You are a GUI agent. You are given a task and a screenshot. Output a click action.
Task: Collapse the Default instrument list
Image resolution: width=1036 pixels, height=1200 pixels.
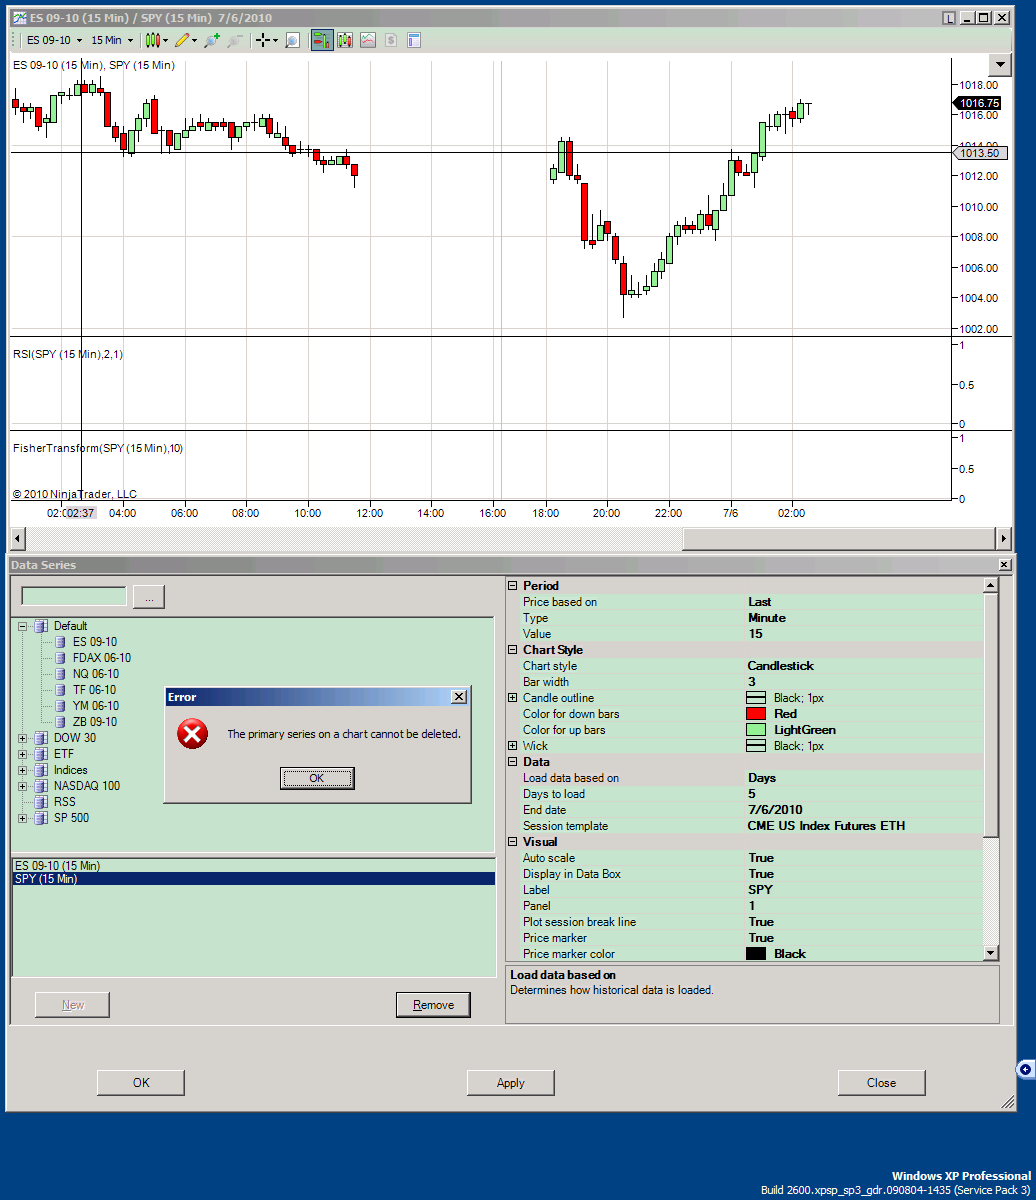pos(23,626)
